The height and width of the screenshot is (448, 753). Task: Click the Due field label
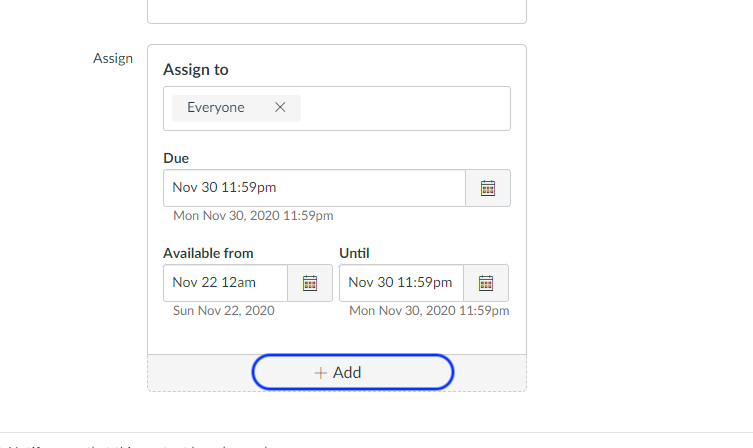coord(176,158)
